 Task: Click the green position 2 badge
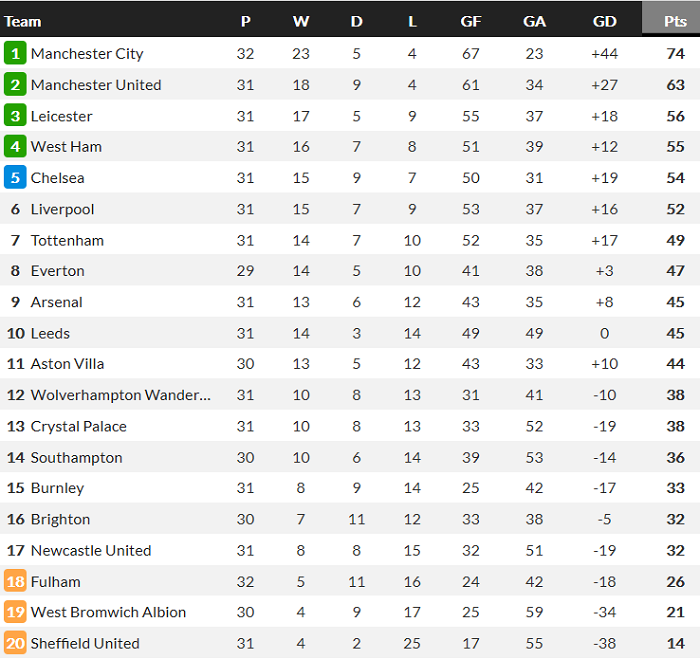click(x=15, y=85)
